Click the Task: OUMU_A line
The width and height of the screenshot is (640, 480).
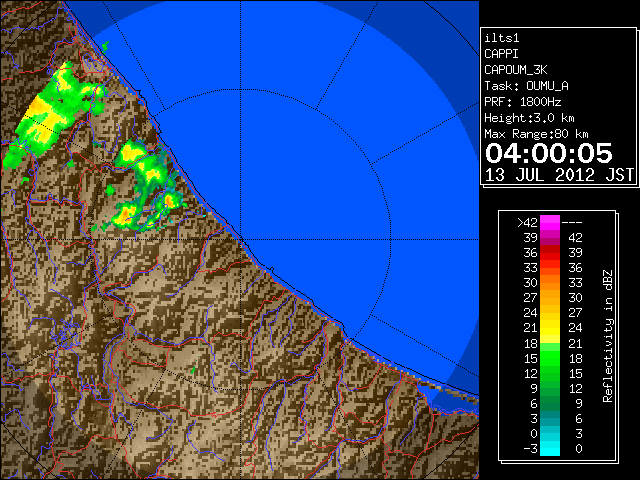(x=527, y=86)
